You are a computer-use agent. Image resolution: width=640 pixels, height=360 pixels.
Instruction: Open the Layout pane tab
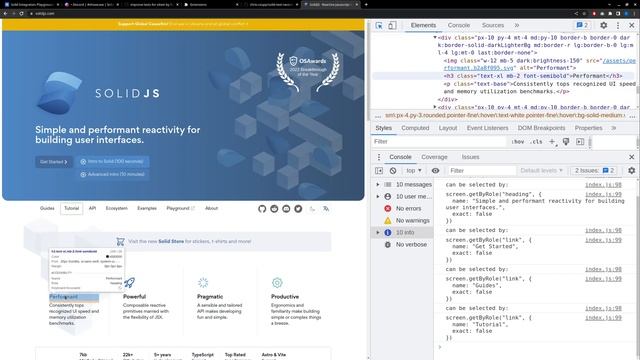tap(448, 128)
